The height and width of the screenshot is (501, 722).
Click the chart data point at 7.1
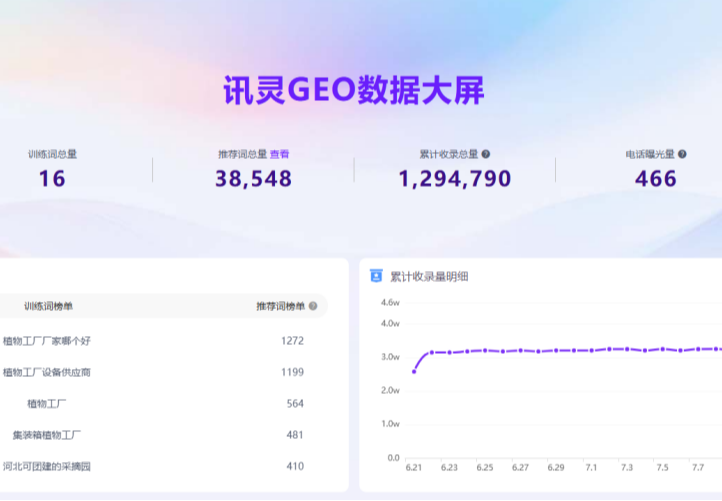point(592,350)
